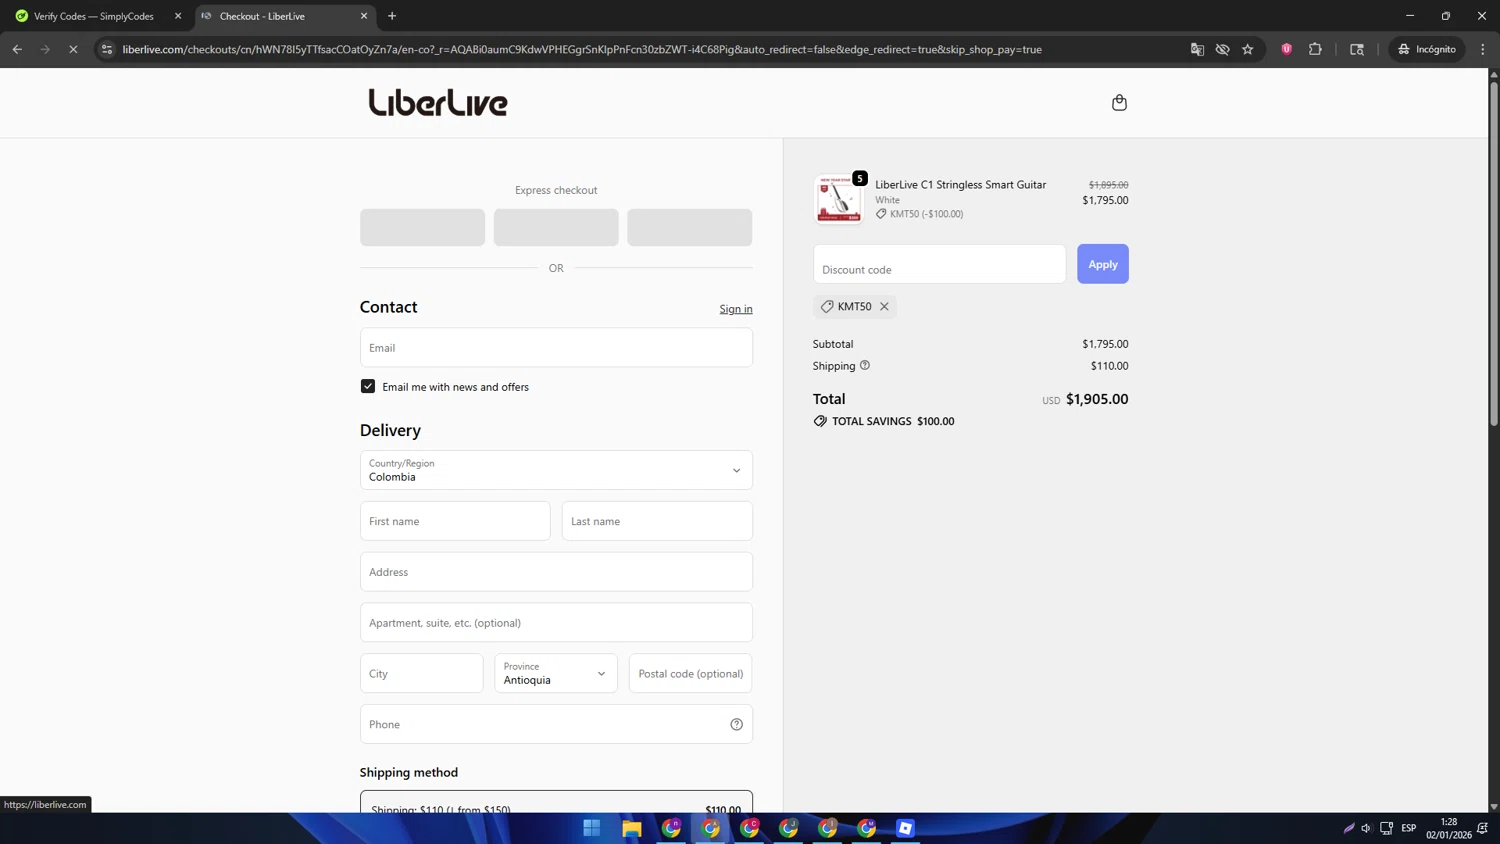1500x844 pixels.
Task: Focus the Last name field
Action: (657, 521)
